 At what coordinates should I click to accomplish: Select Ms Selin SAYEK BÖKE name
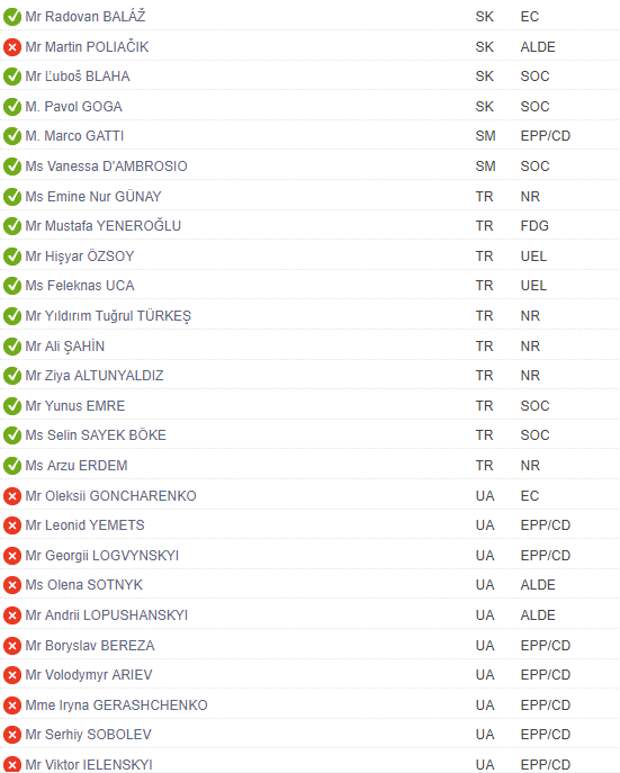96,435
